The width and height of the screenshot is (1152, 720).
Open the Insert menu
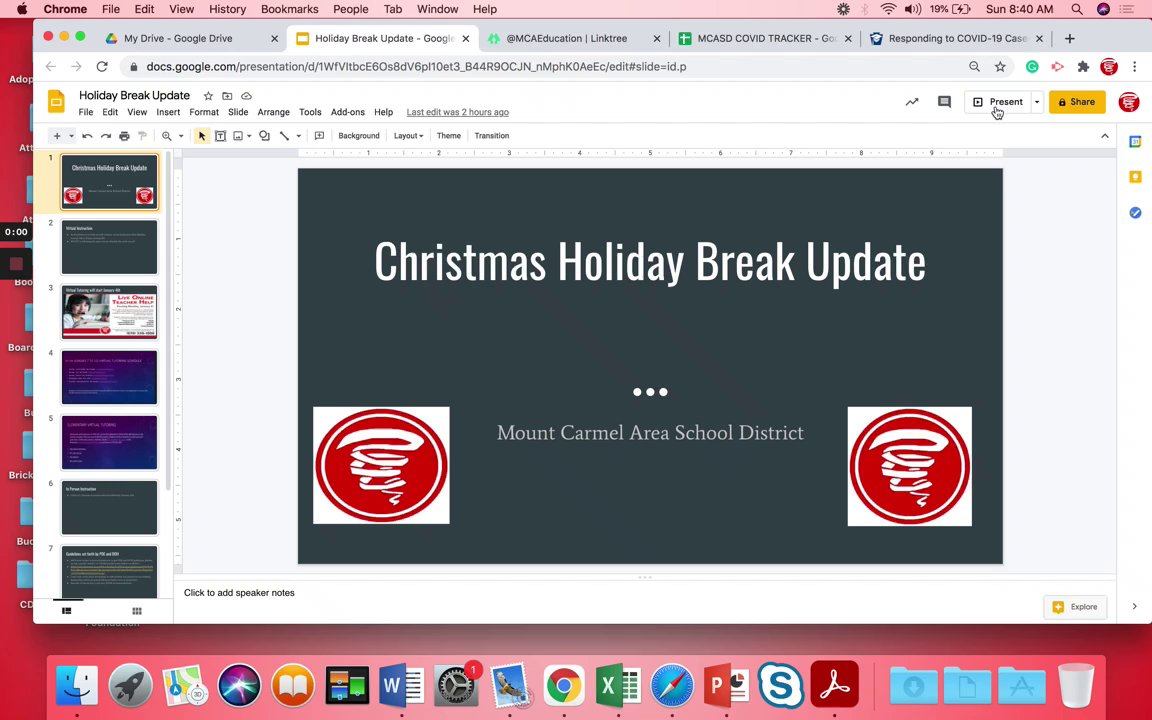coord(168,112)
